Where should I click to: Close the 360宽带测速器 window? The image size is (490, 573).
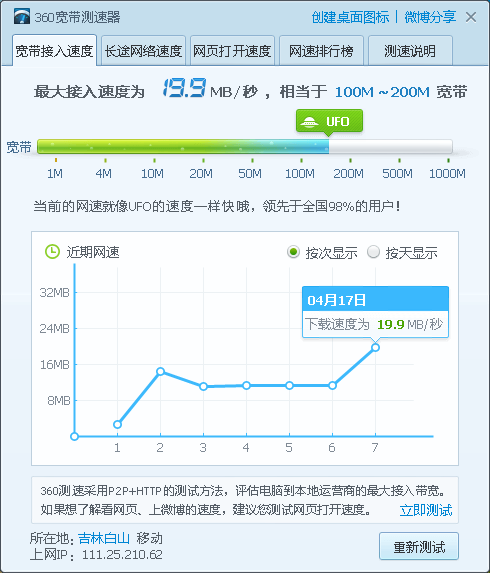click(x=471, y=17)
